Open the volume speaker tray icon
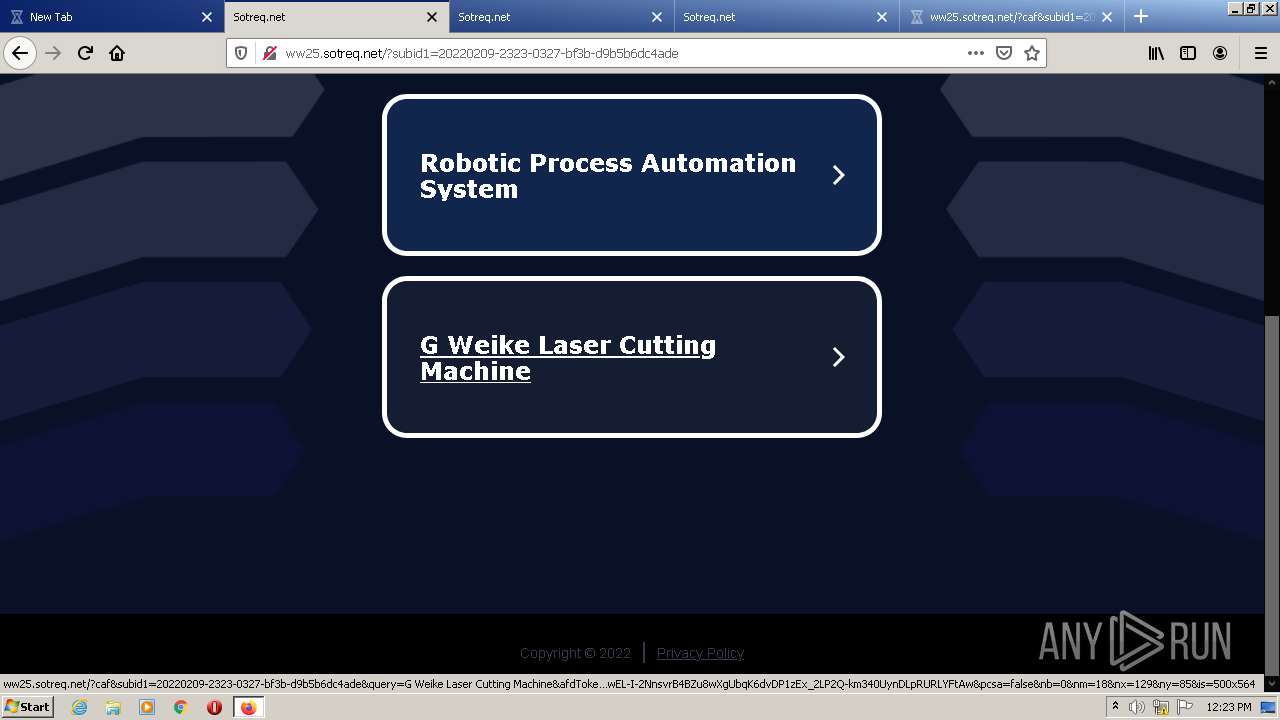Screen dimensions: 1280x720 pos(1137,707)
